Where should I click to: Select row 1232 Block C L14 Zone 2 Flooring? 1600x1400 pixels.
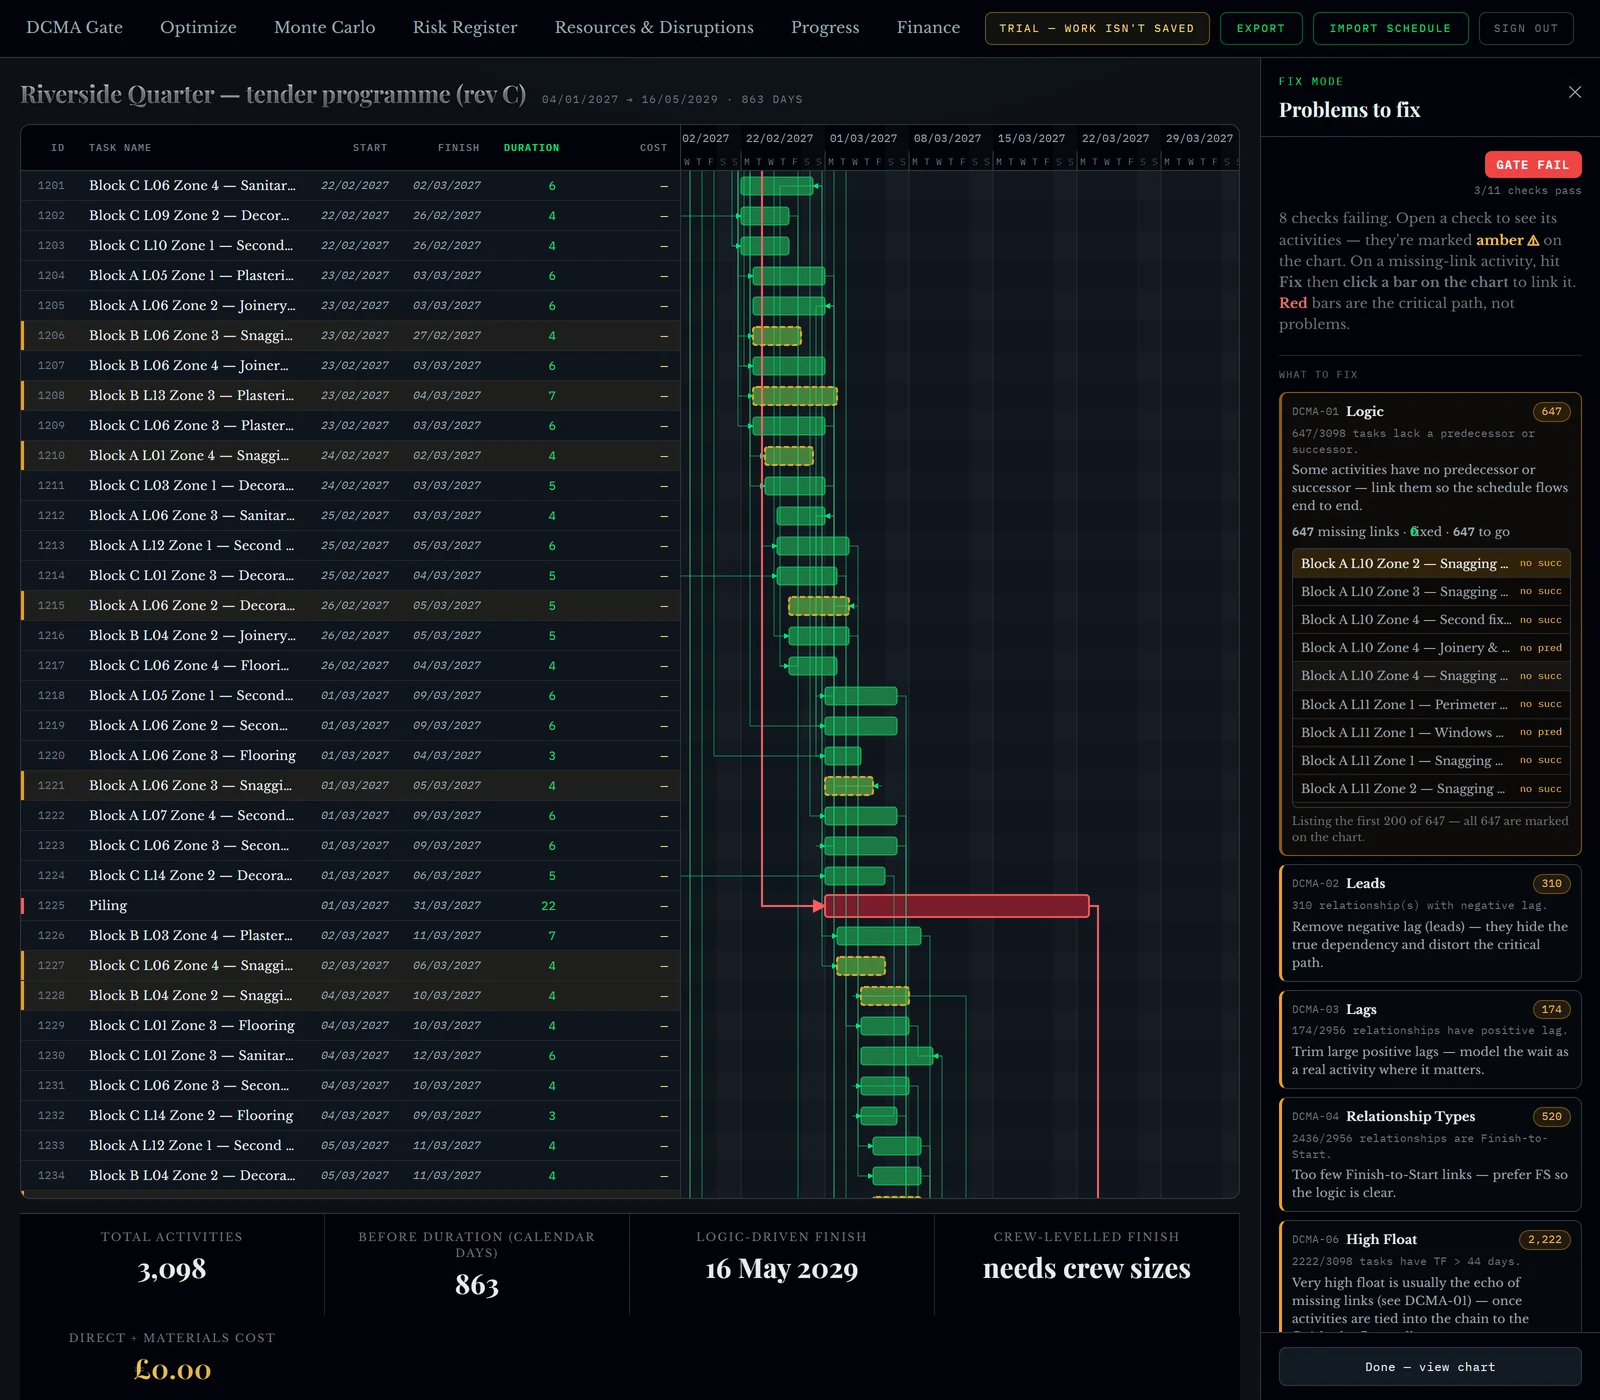coord(350,1115)
